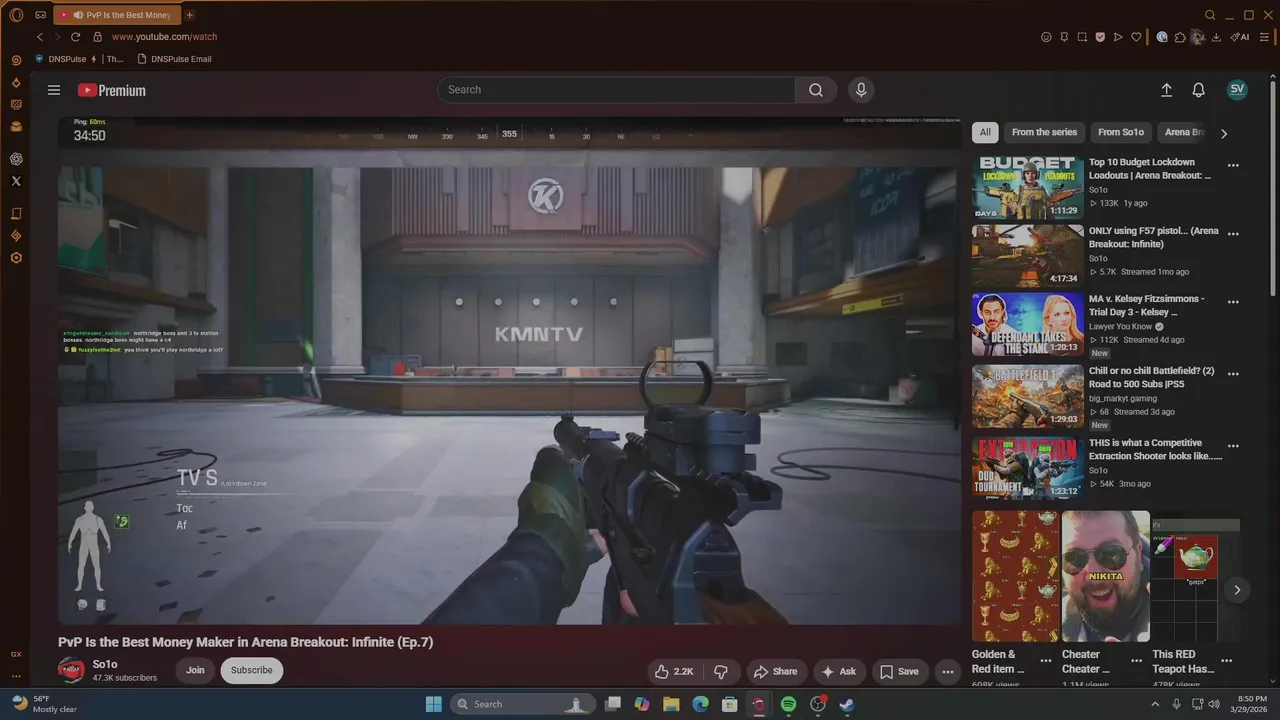Open the browser AI assistant button
This screenshot has height=720, width=1280.
point(1240,37)
